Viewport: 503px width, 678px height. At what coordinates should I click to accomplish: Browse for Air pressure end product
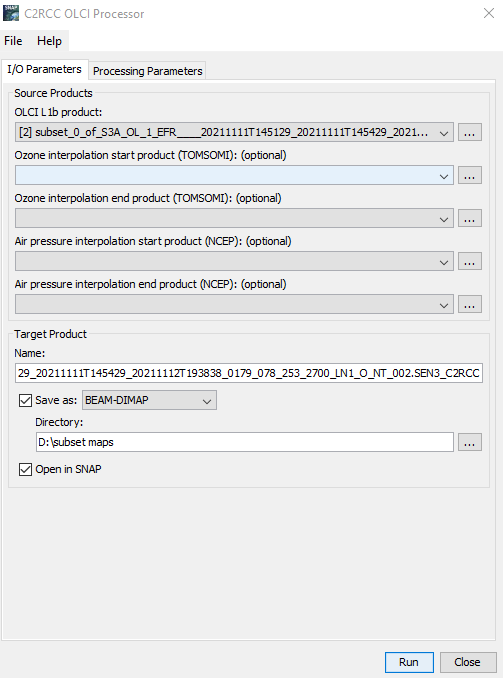click(470, 304)
